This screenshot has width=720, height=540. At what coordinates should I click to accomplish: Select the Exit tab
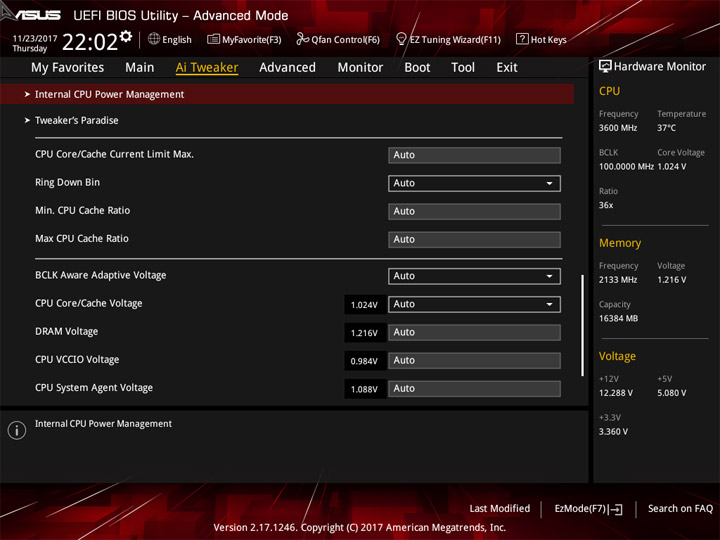tap(507, 68)
